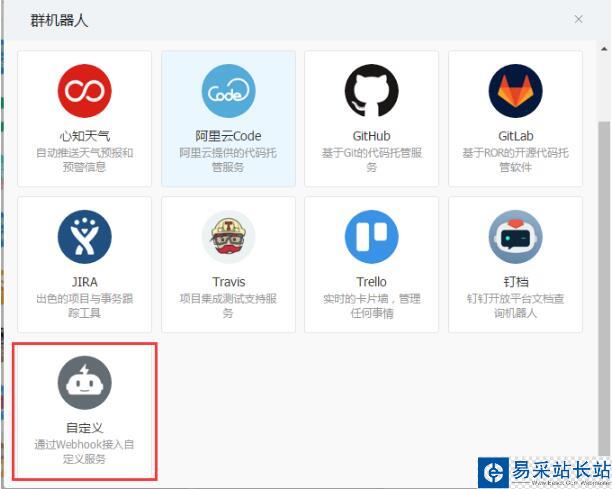Screen dimensions: 612x489
Task: Click the 阿里云Code title text
Action: pyautogui.click(x=228, y=136)
